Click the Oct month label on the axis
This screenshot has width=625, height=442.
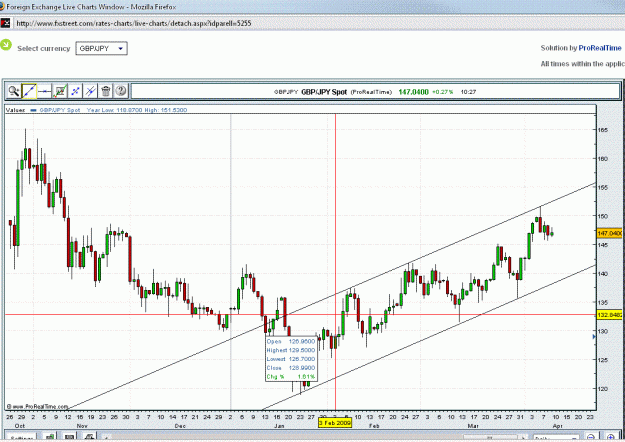[20, 426]
